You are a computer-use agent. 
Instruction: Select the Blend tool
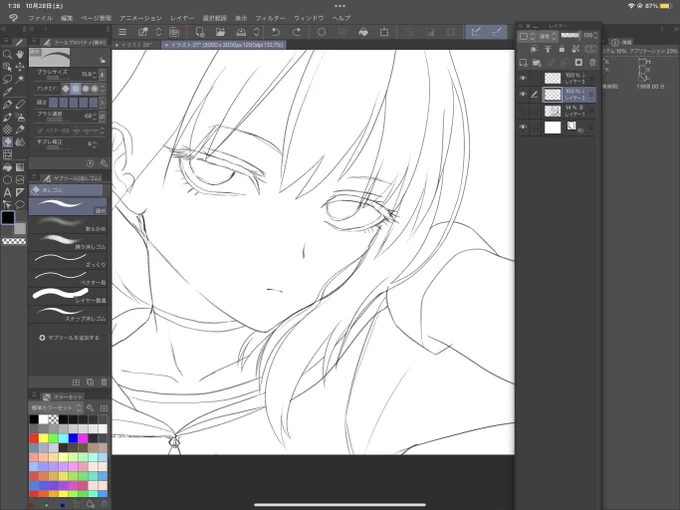(20, 142)
